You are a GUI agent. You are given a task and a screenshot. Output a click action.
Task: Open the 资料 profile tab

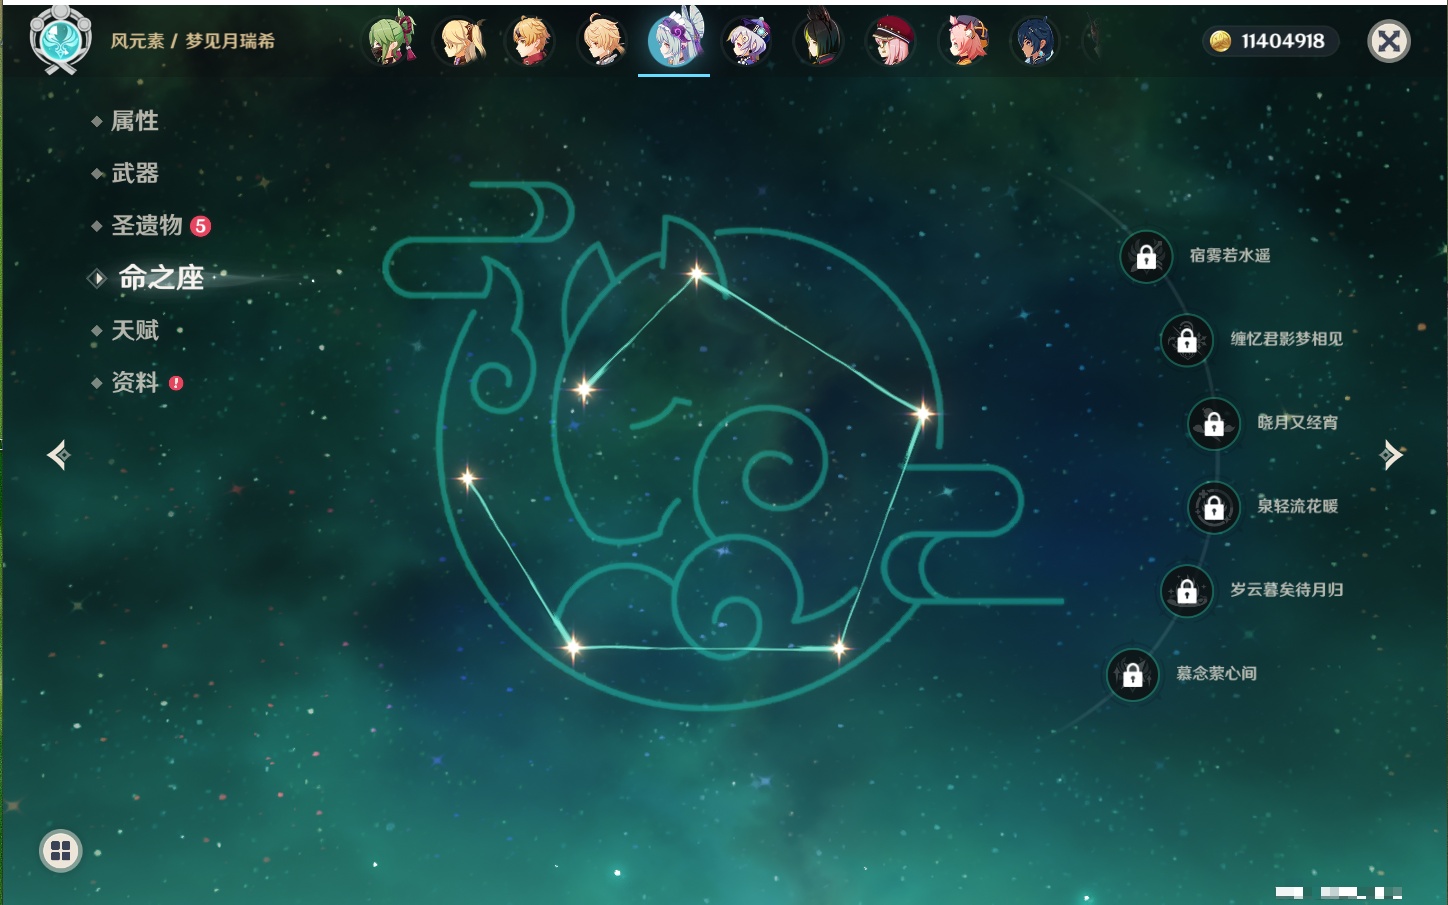click(134, 382)
